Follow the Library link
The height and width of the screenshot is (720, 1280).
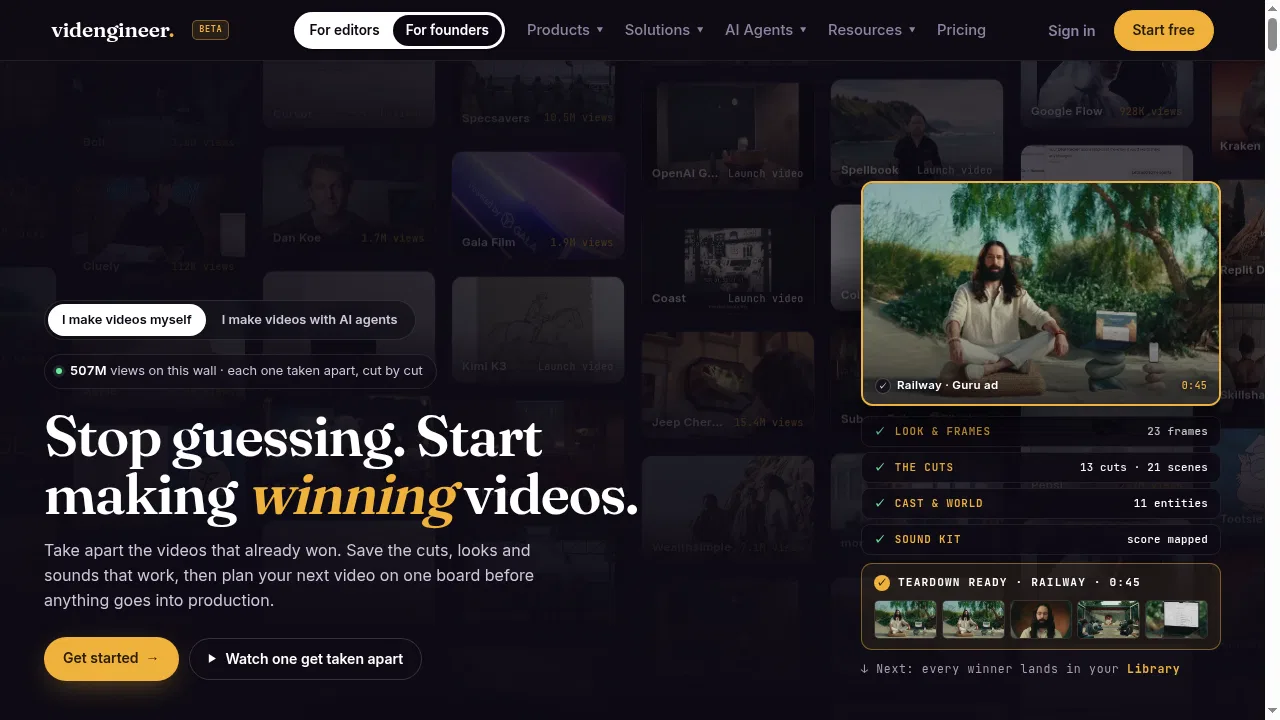point(1153,669)
